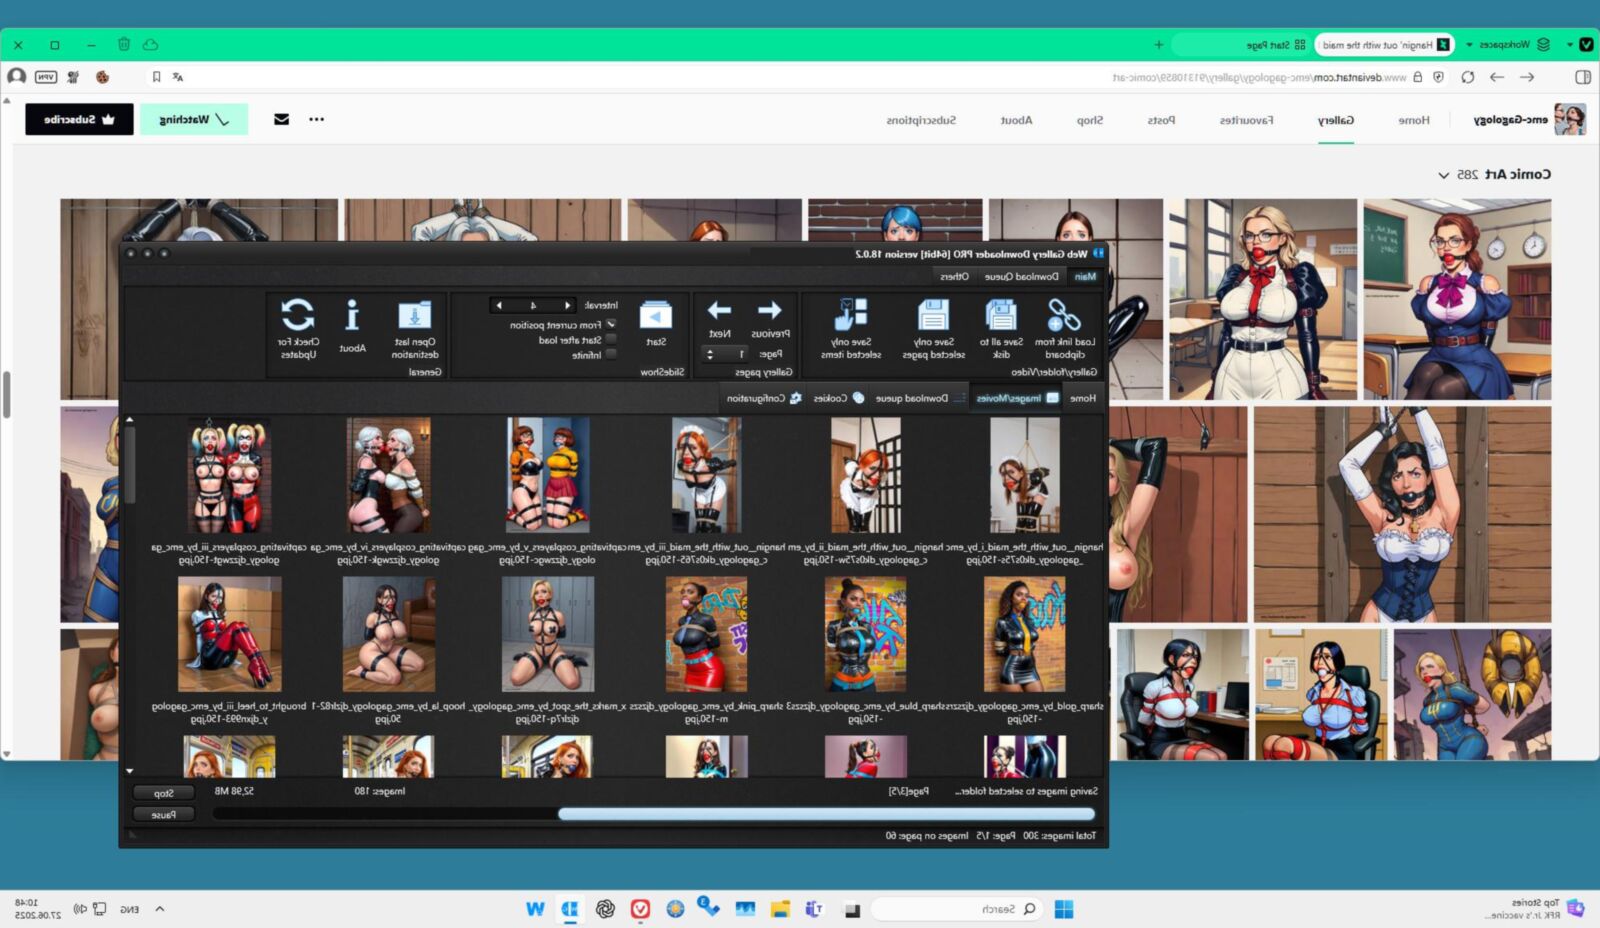Click browser page vertical scrollbar
This screenshot has width=1600, height=928.
click(x=6, y=395)
